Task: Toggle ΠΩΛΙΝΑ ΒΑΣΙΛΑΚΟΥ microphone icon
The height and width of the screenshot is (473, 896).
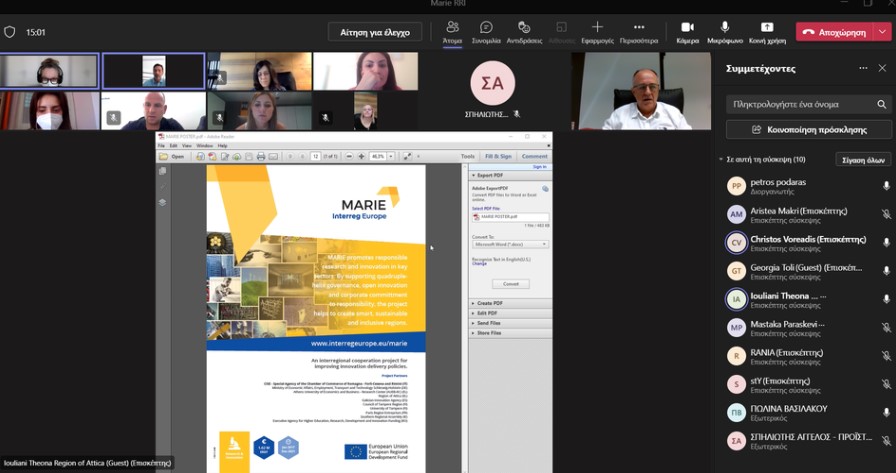Action: coord(886,412)
